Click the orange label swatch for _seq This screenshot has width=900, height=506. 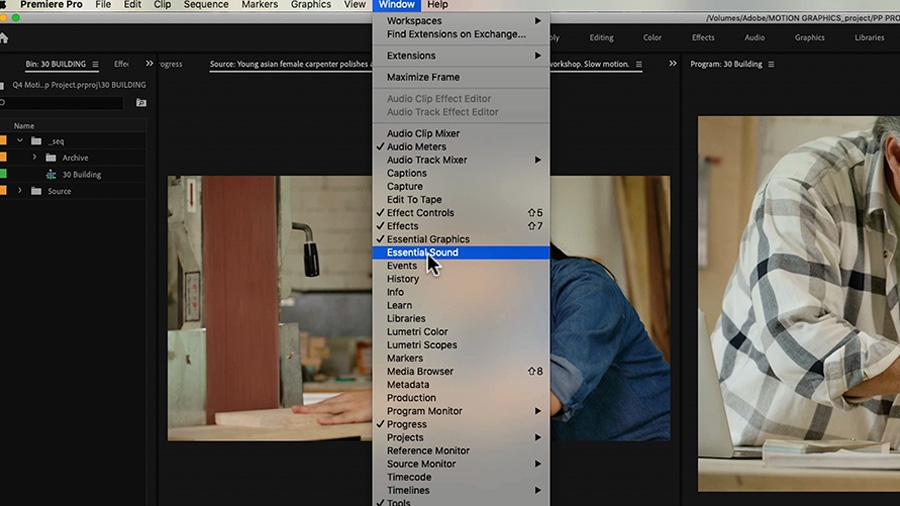[3, 141]
